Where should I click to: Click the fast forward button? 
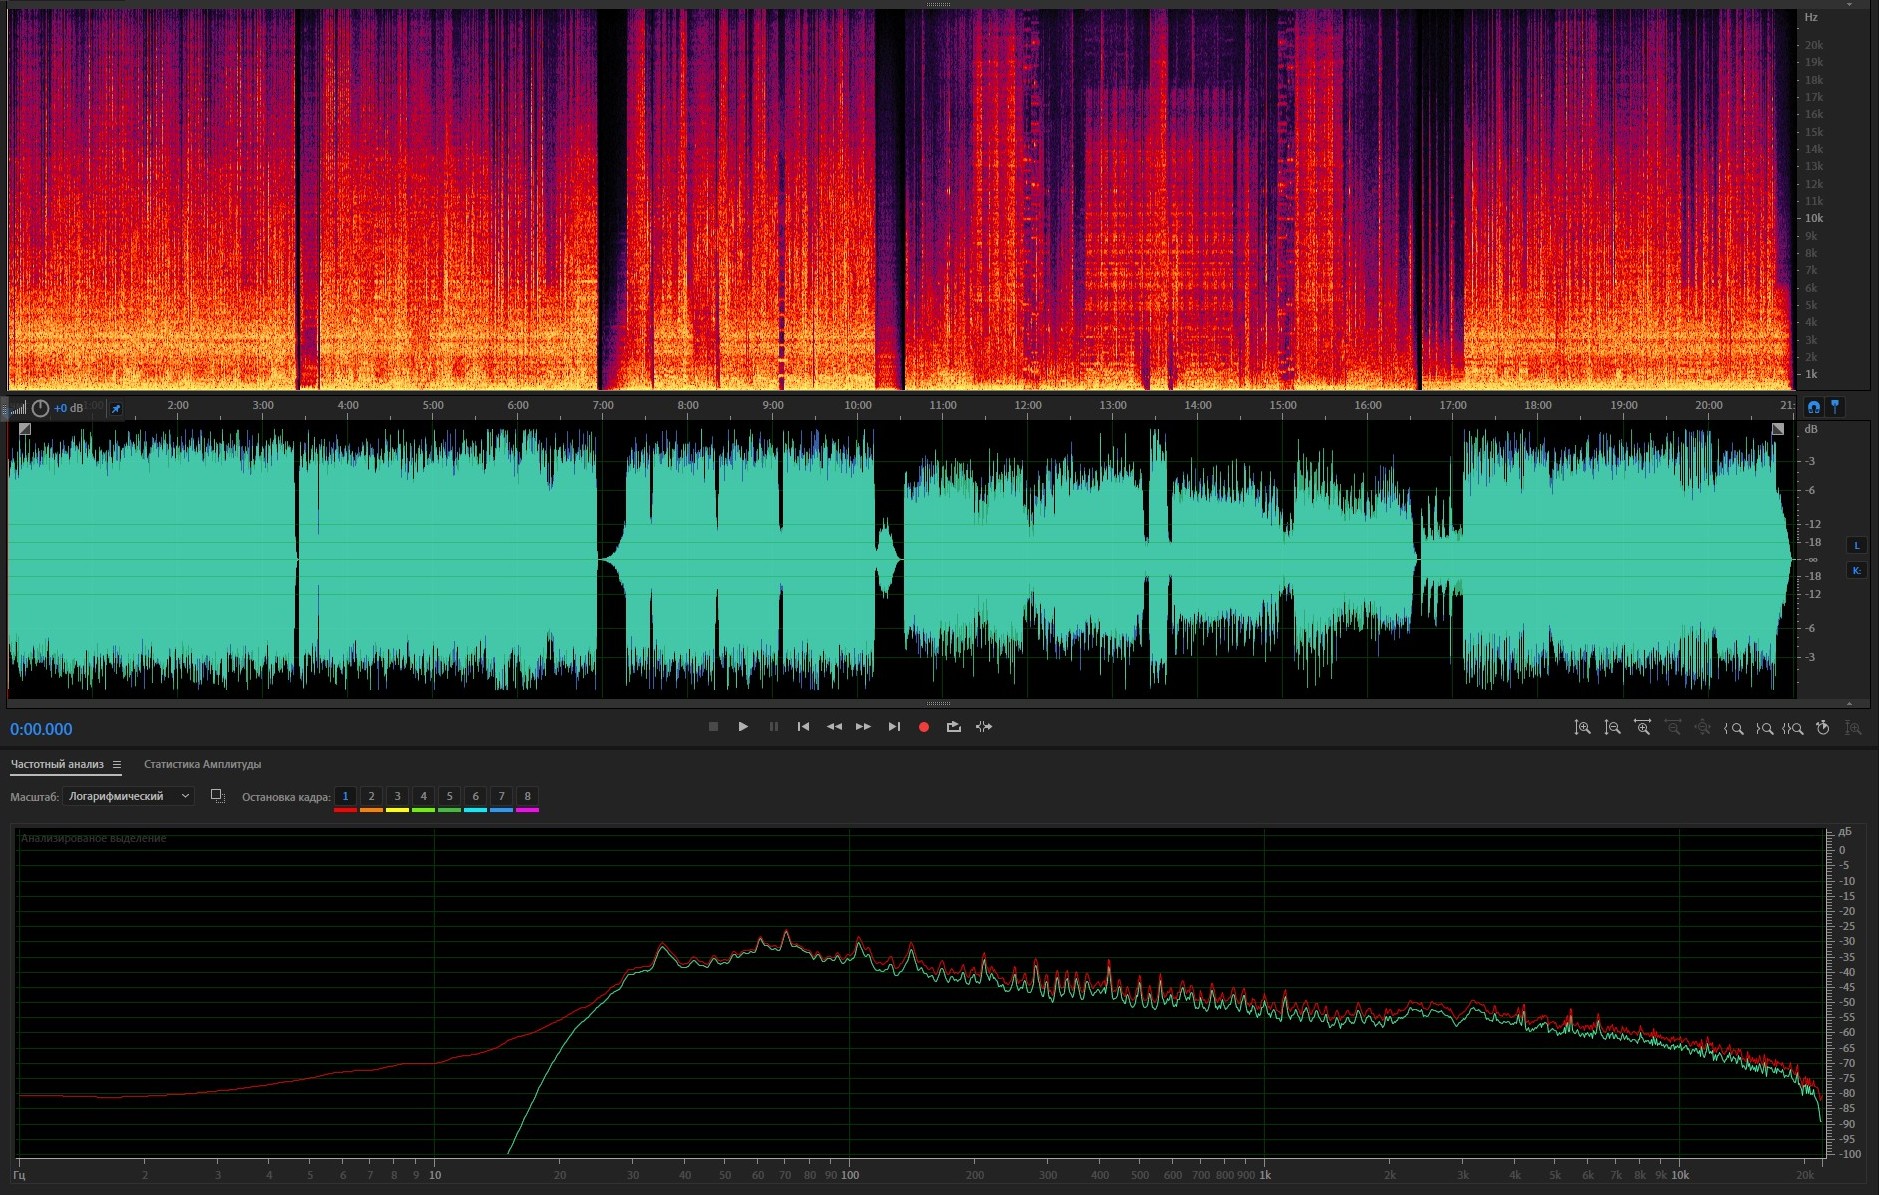point(863,727)
